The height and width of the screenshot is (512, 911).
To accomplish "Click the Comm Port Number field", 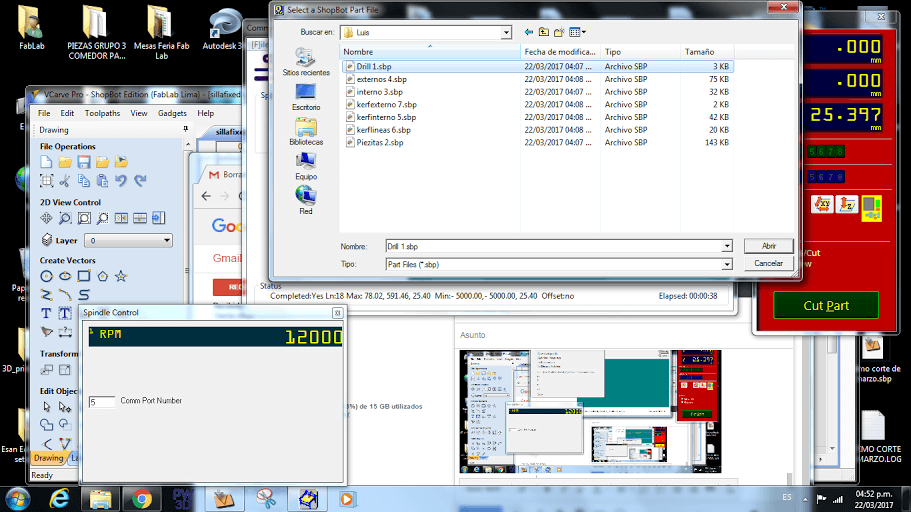I will 102,402.
